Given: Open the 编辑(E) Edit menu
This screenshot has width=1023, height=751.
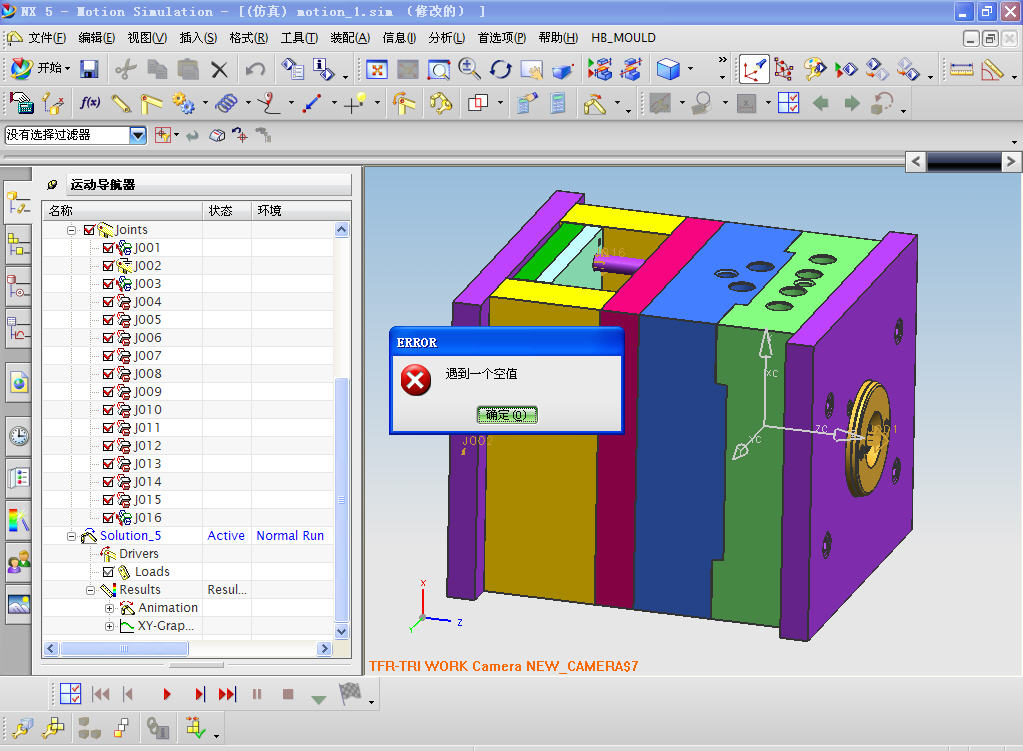Looking at the screenshot, I should 97,38.
